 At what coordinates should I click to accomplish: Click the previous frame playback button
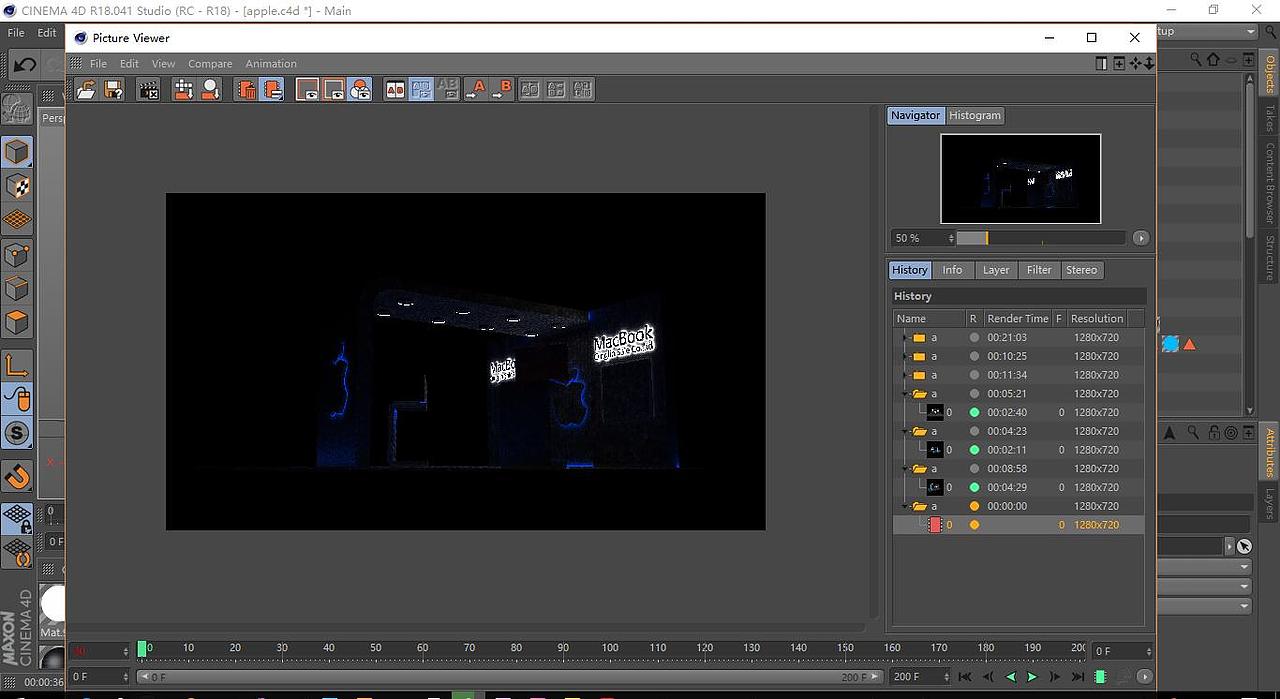(988, 677)
